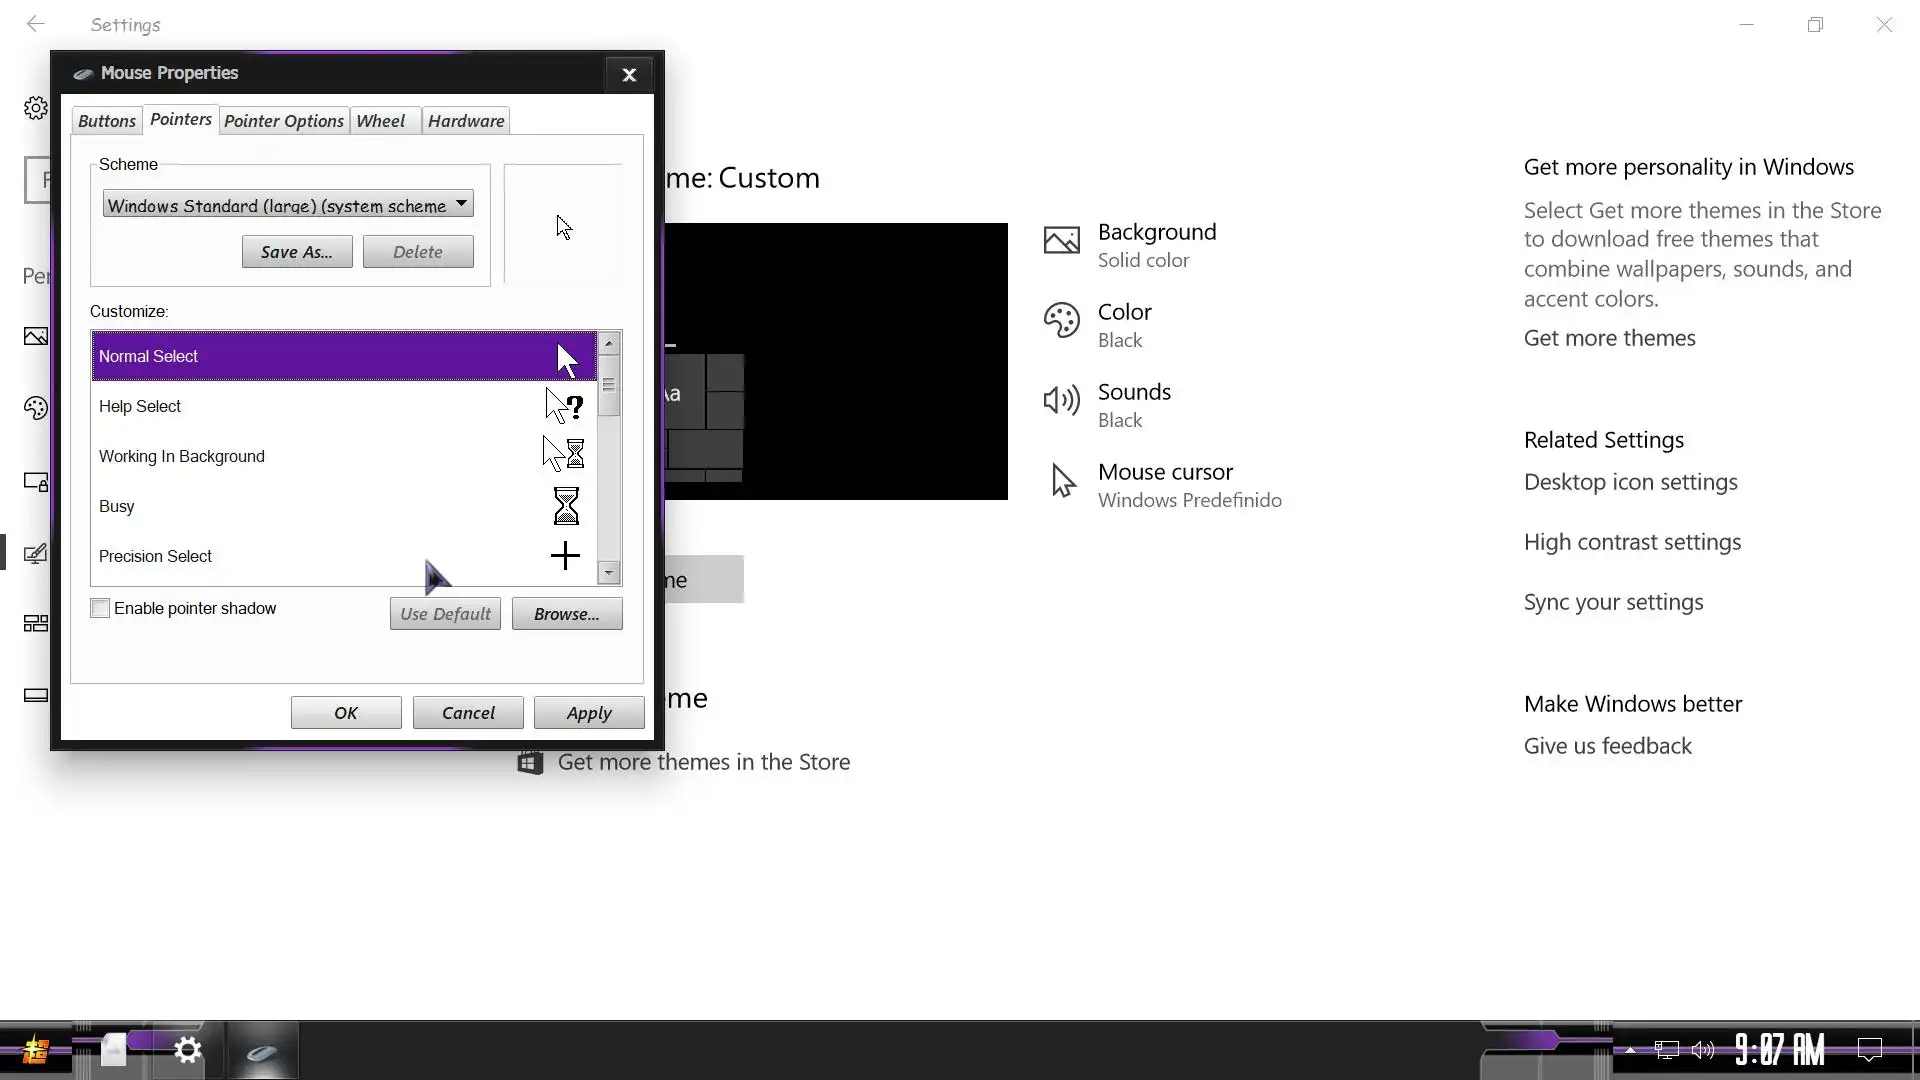Viewport: 1920px width, 1080px height.
Task: Open the notification center icon
Action: tap(1869, 1050)
